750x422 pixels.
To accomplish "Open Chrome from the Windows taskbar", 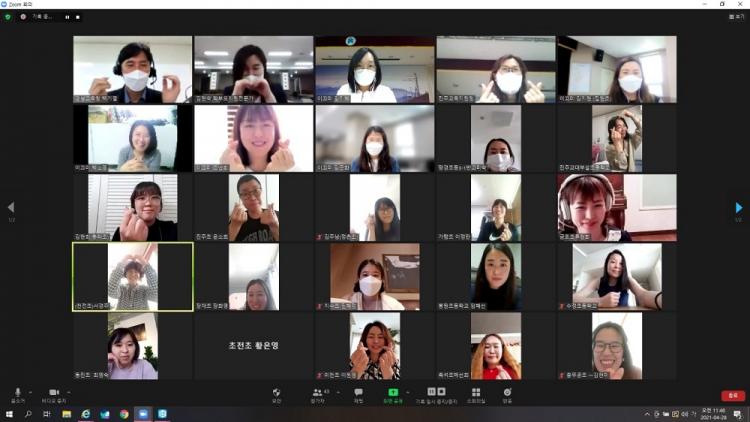I will tap(124, 414).
